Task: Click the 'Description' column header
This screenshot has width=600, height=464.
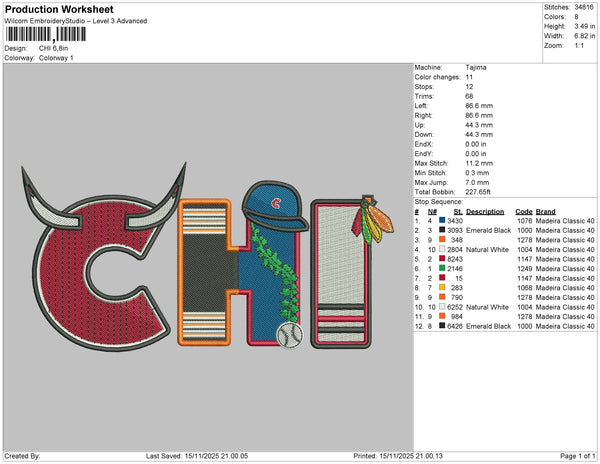Action: pos(485,212)
